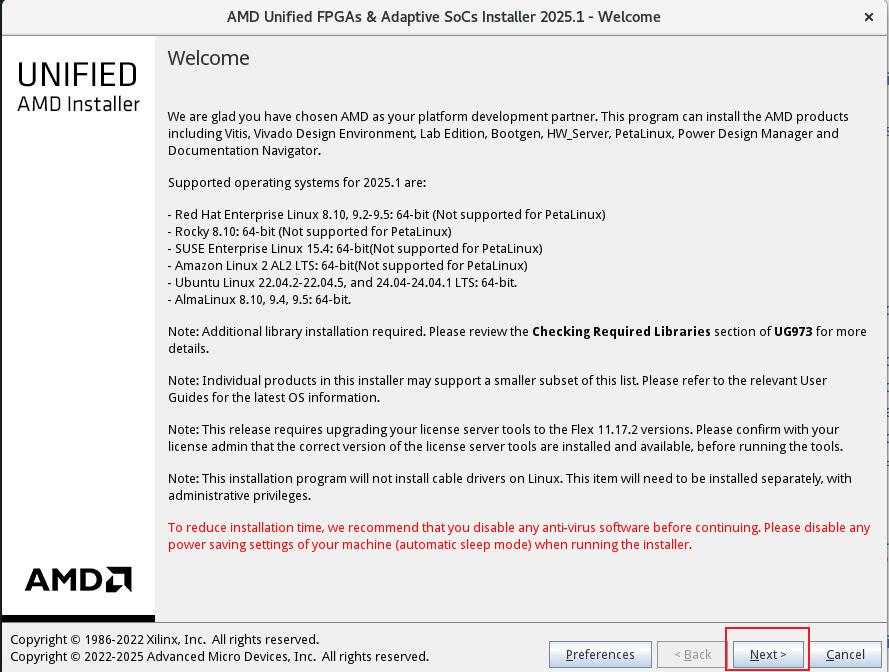Click the installer window title bar

(443, 17)
